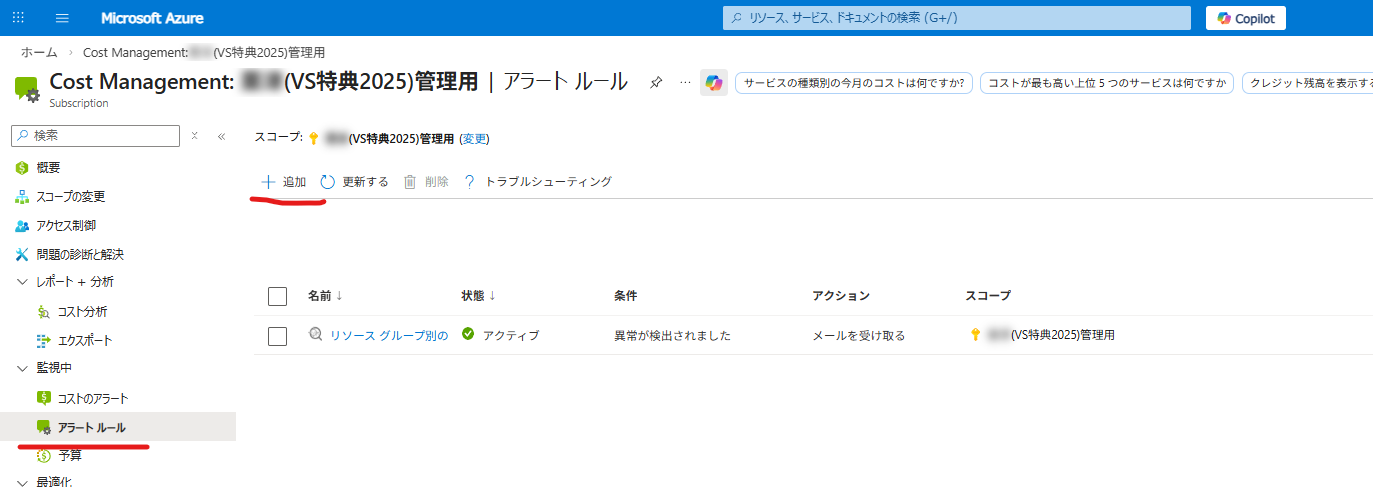1373x487 pixels.
Task: Click the アクション column header
Action: click(841, 296)
